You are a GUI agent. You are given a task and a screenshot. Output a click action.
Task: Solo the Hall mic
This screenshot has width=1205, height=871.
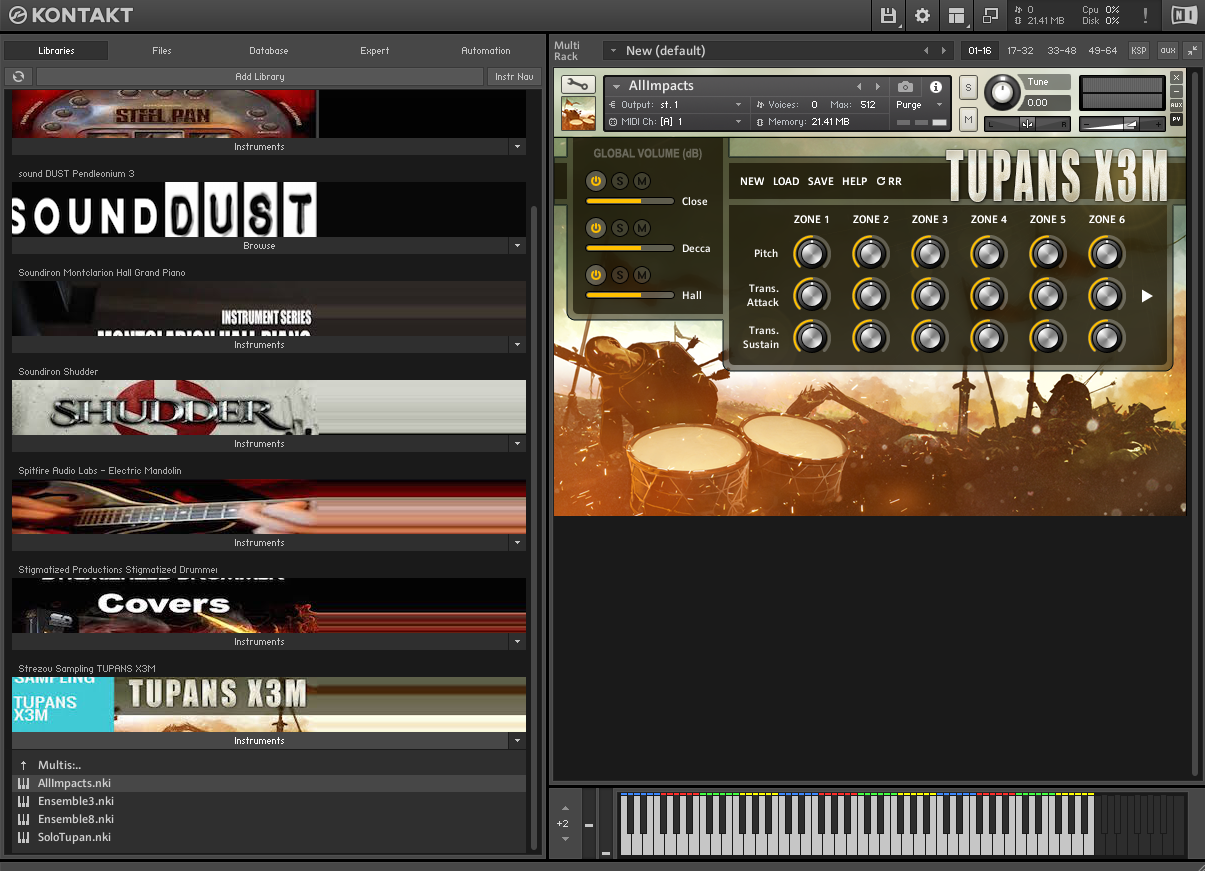click(619, 275)
